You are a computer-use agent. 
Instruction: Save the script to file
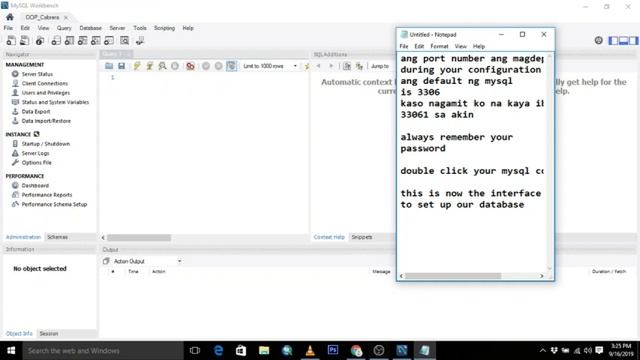pyautogui.click(x=121, y=66)
